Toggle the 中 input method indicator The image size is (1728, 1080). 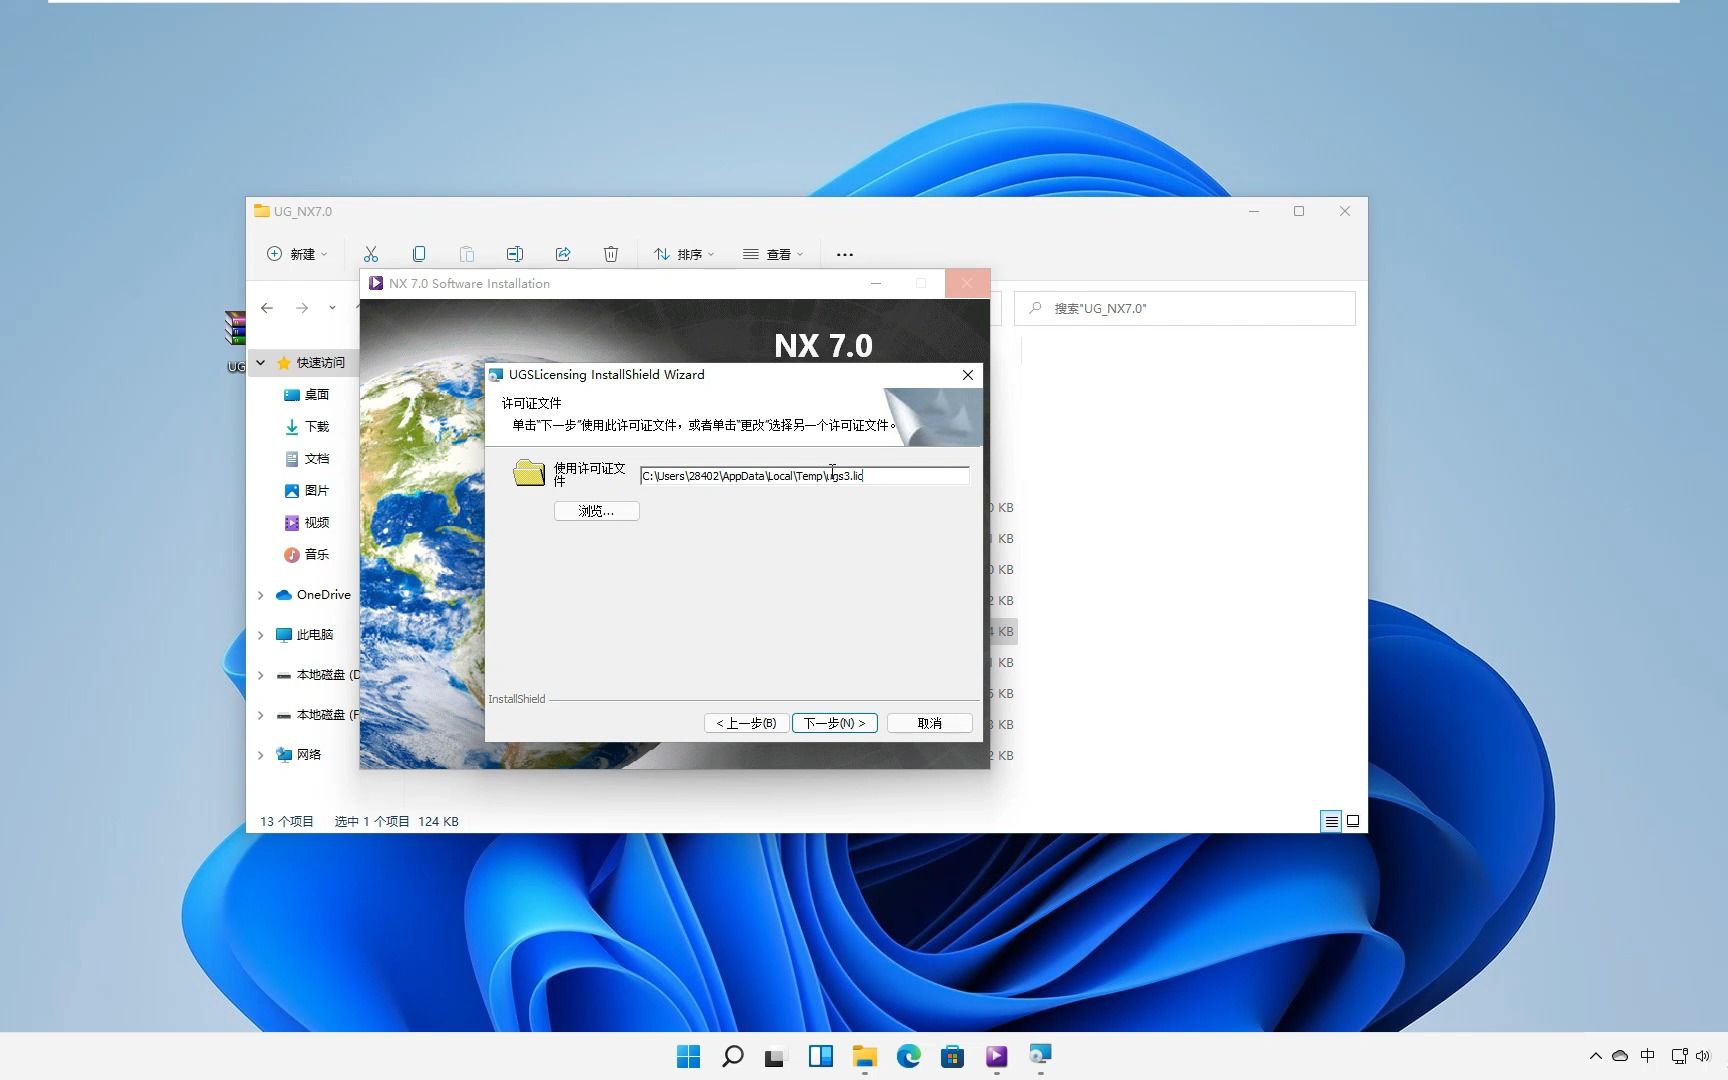1648,1056
